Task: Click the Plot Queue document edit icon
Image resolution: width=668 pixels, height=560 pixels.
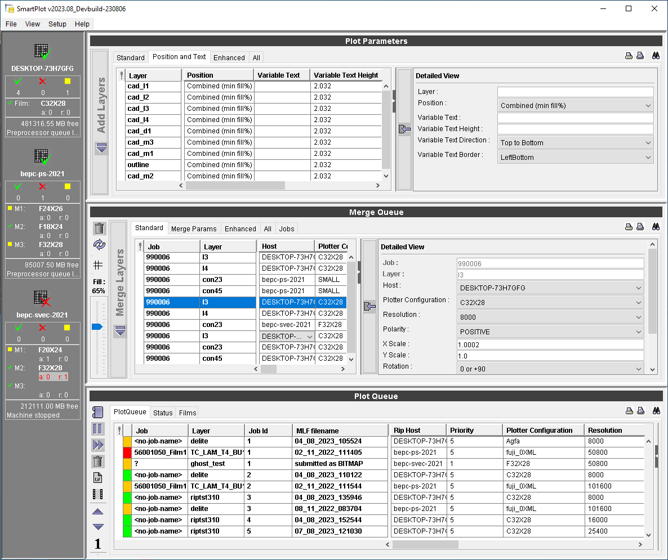Action: click(x=98, y=478)
